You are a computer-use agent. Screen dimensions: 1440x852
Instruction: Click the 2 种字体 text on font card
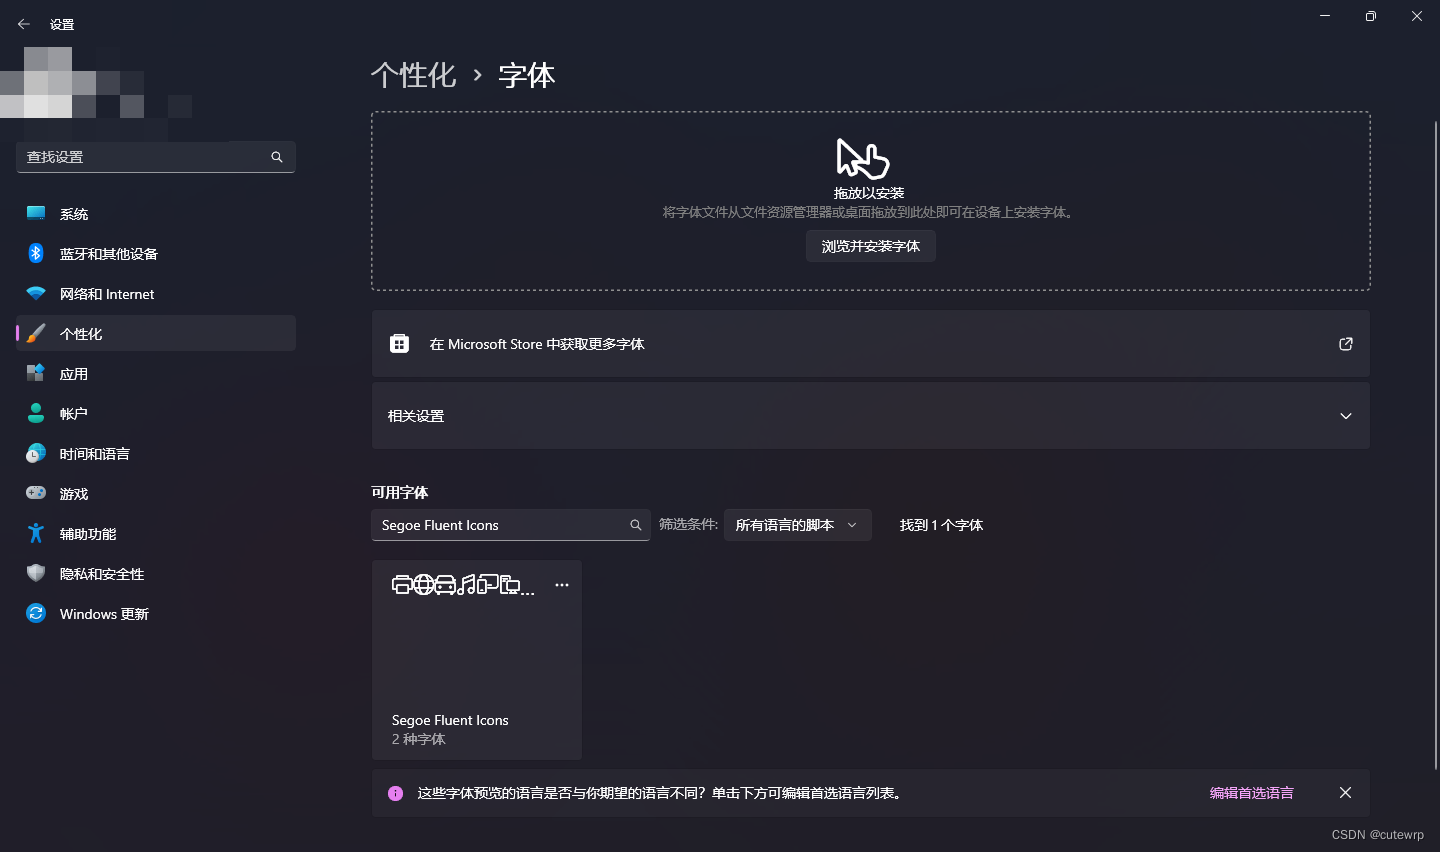pos(419,739)
